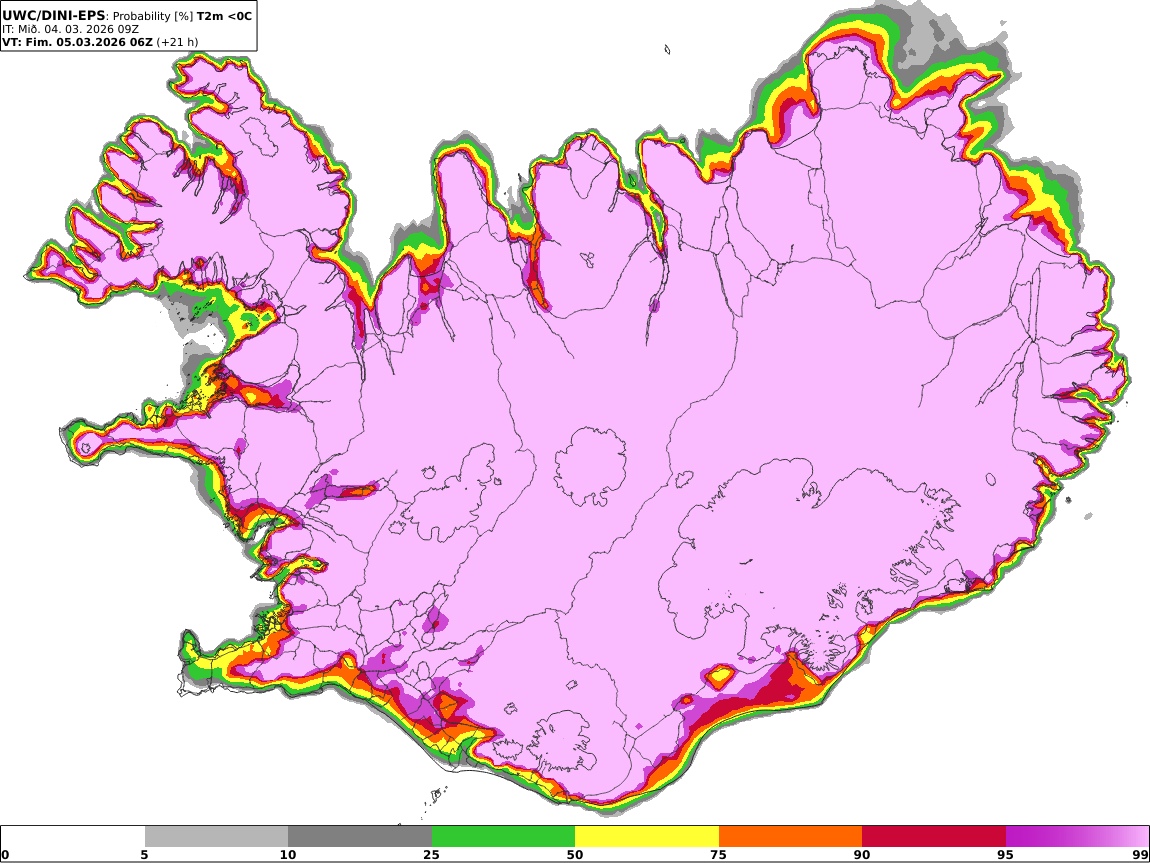Click the purple 95–99 legend gradient segment

[1077, 837]
